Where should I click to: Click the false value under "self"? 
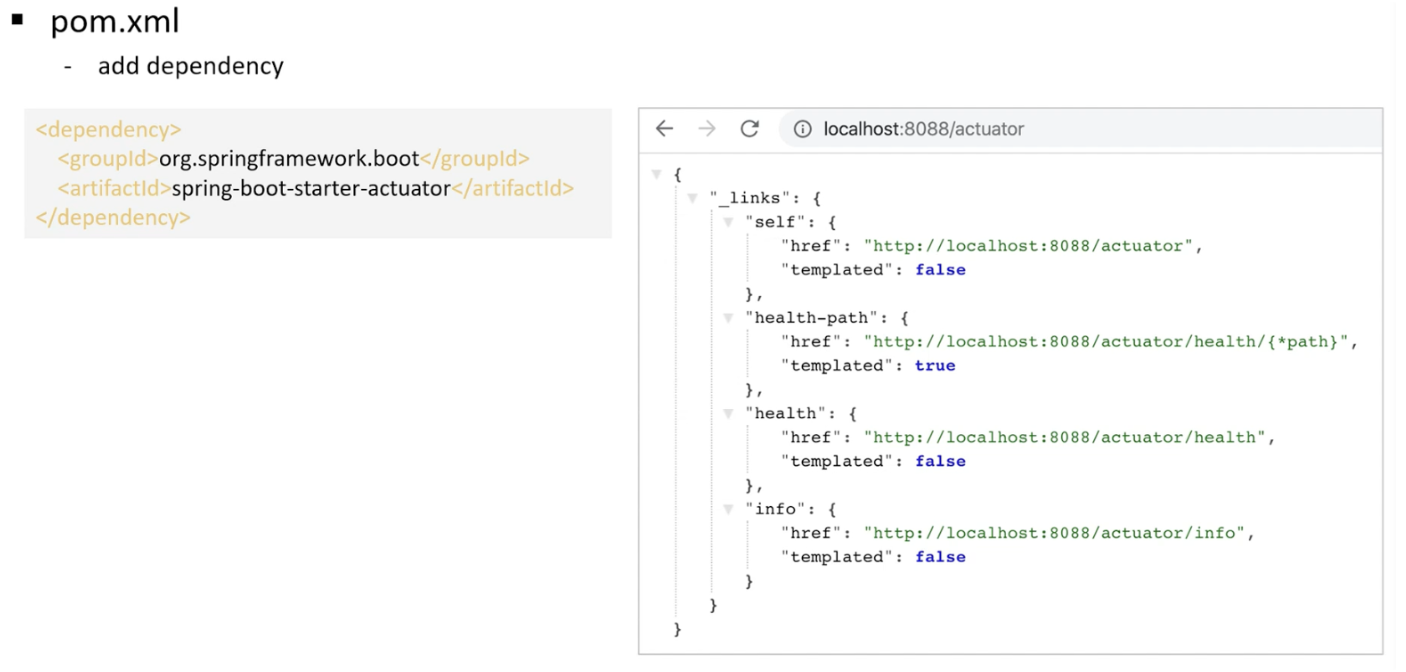[940, 270]
